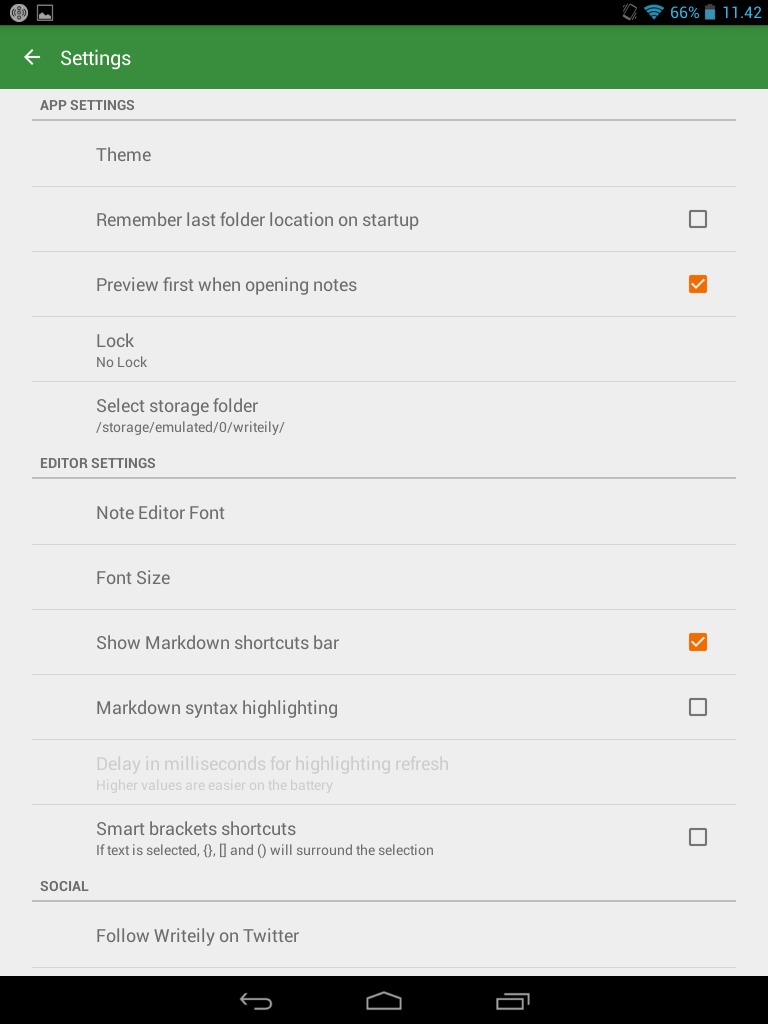Tap the Settings title in header
The height and width of the screenshot is (1024, 768).
95,58
